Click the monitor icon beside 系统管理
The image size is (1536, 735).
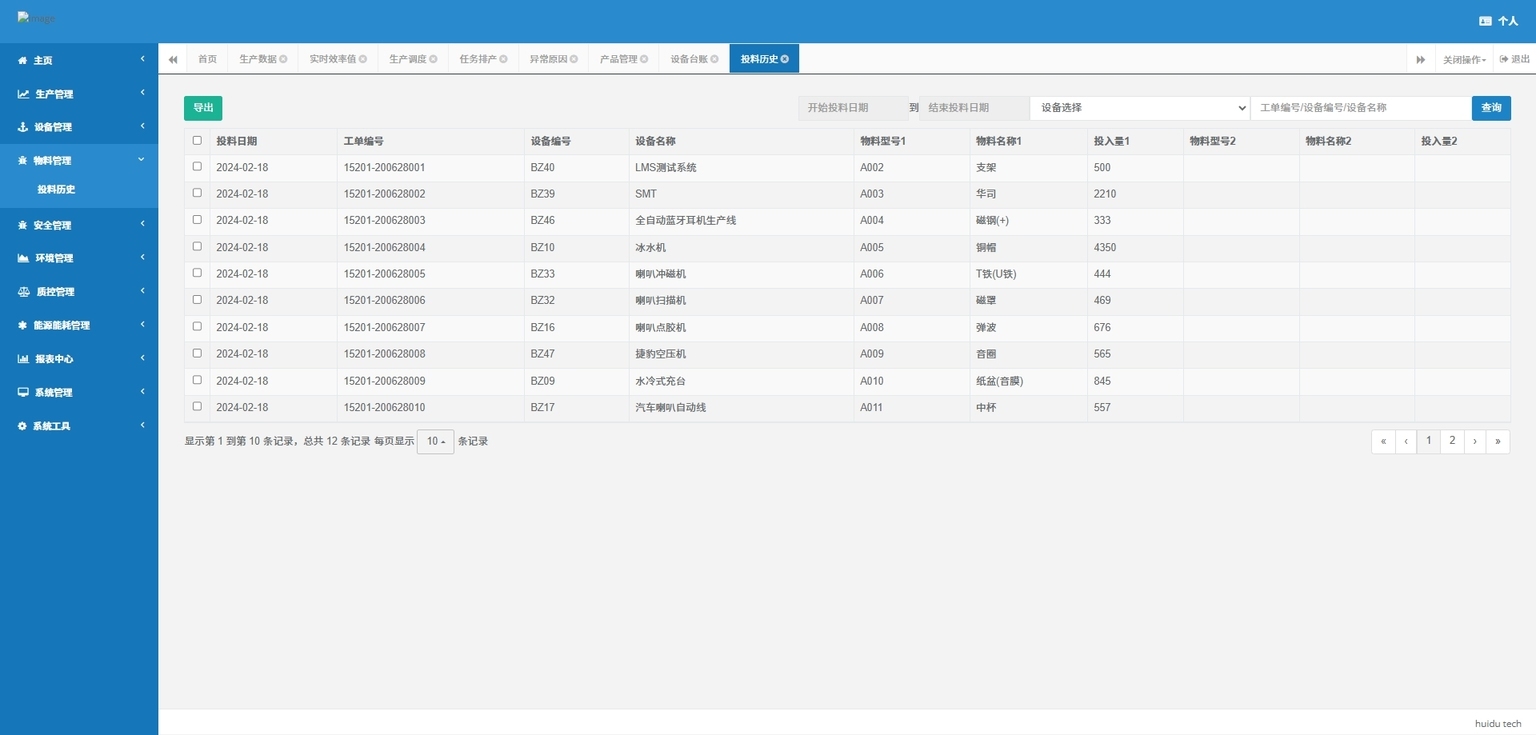23,393
